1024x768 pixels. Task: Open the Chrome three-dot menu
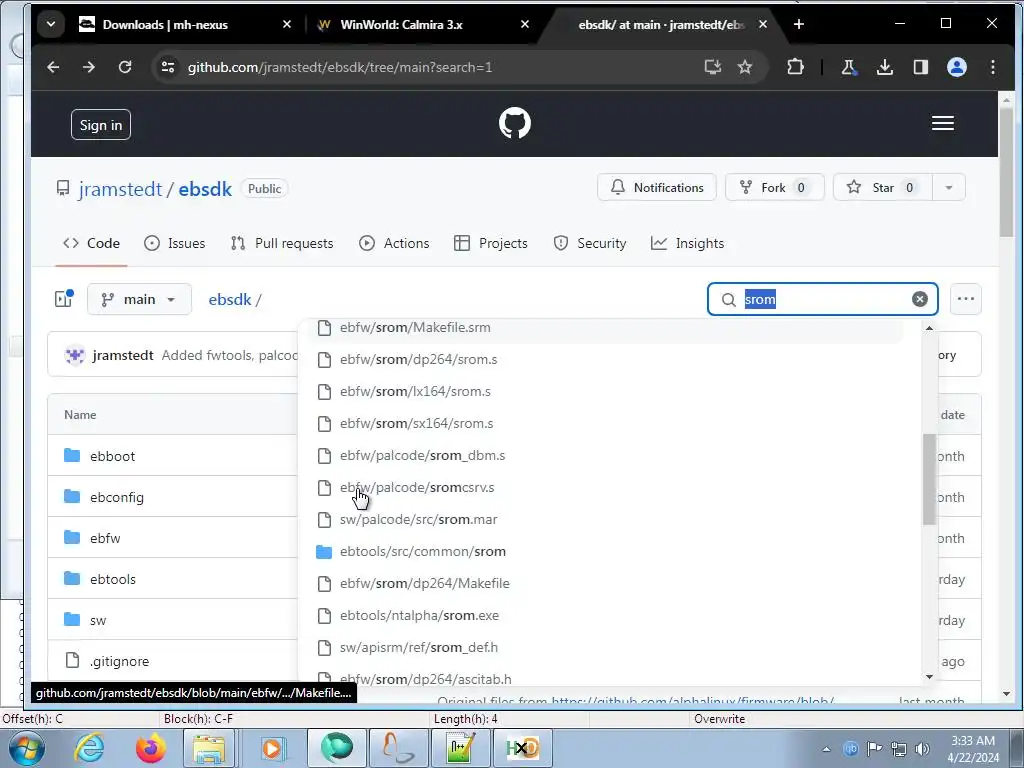coord(993,67)
